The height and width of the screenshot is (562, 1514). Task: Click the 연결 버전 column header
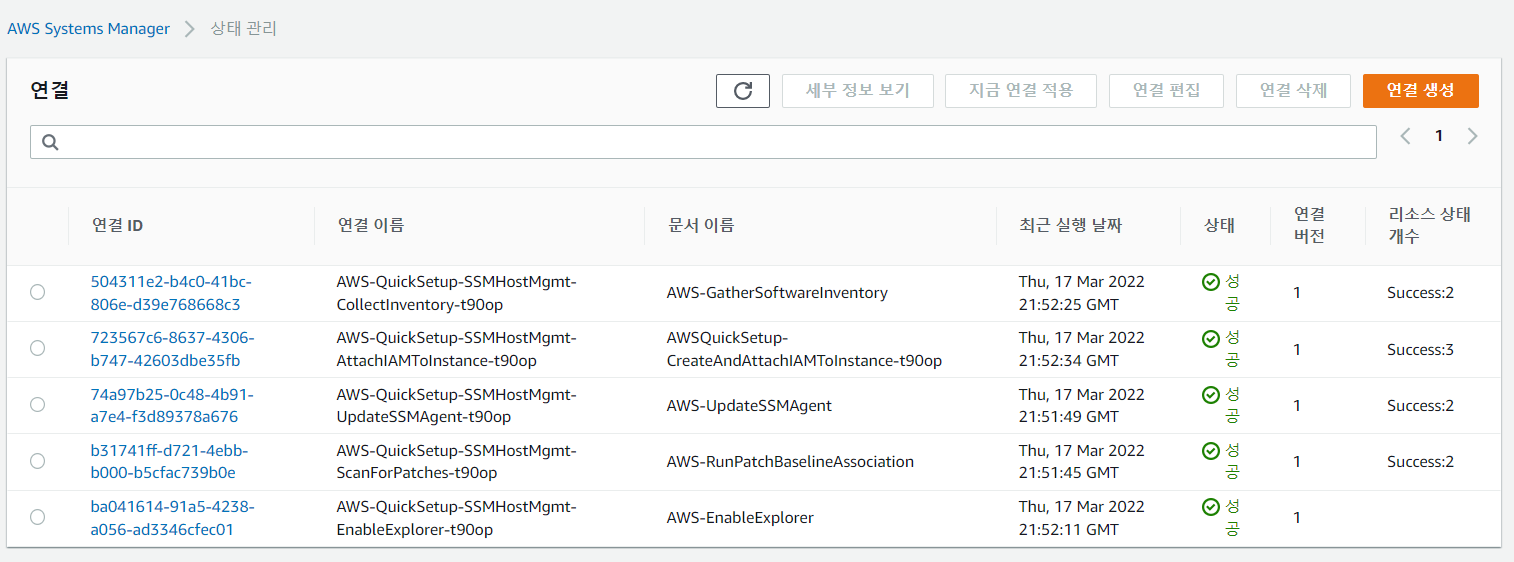coord(1309,225)
